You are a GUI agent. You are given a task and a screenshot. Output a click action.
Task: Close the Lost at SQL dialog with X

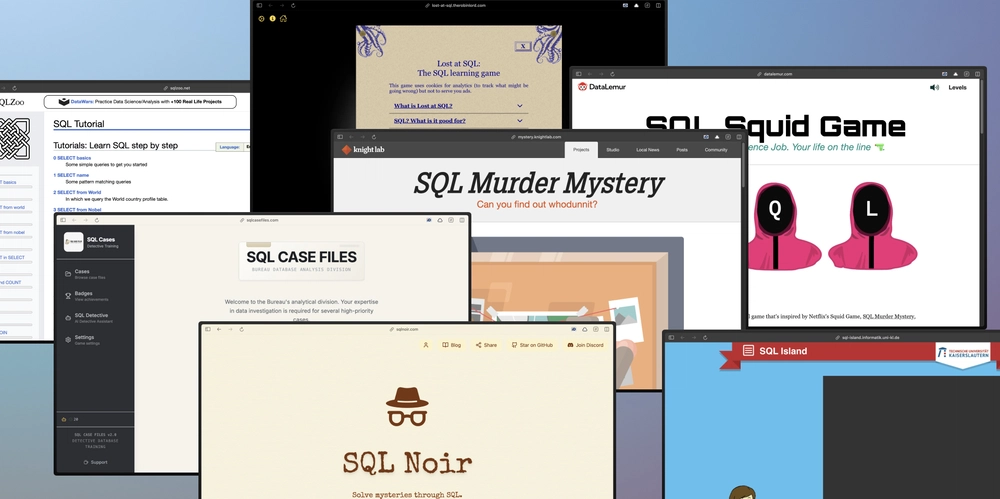(x=521, y=46)
